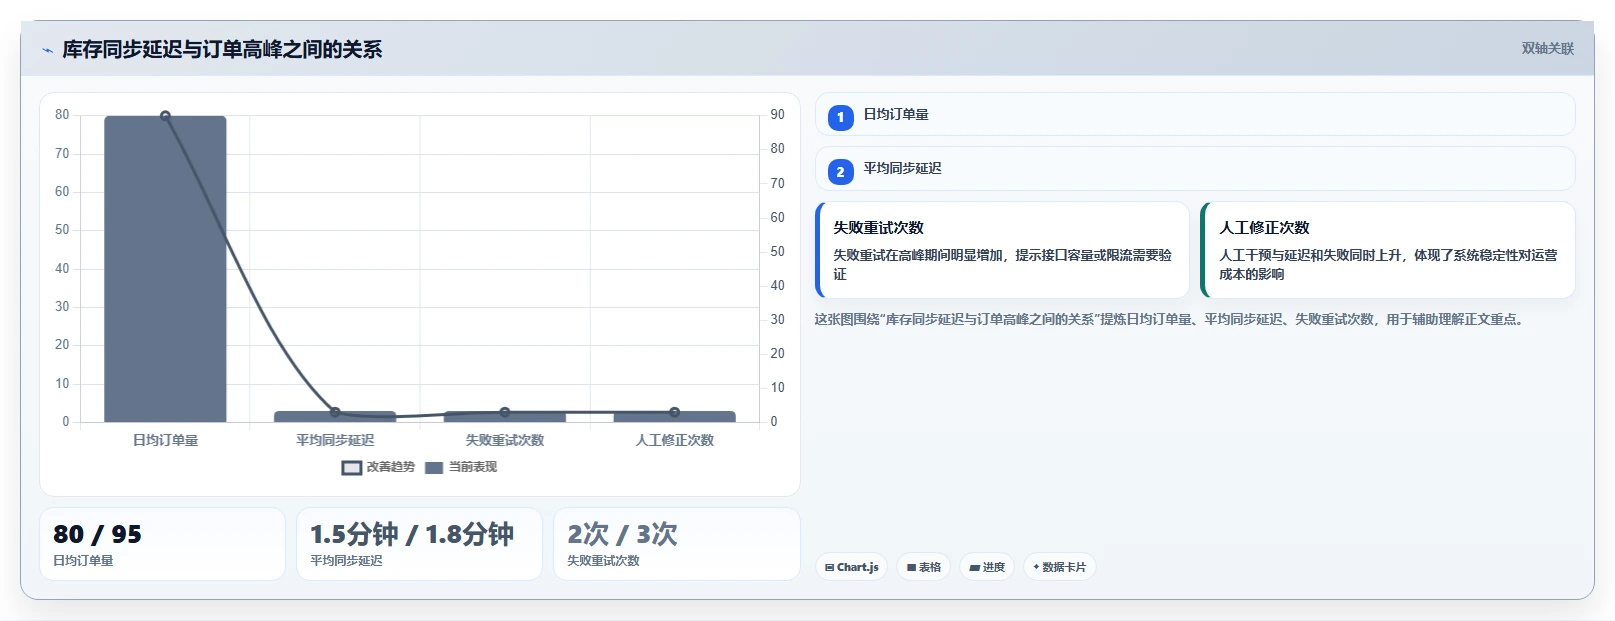Select the numbered item 2 平均同步延迟
Image resolution: width=1615 pixels, height=621 pixels.
(1195, 168)
